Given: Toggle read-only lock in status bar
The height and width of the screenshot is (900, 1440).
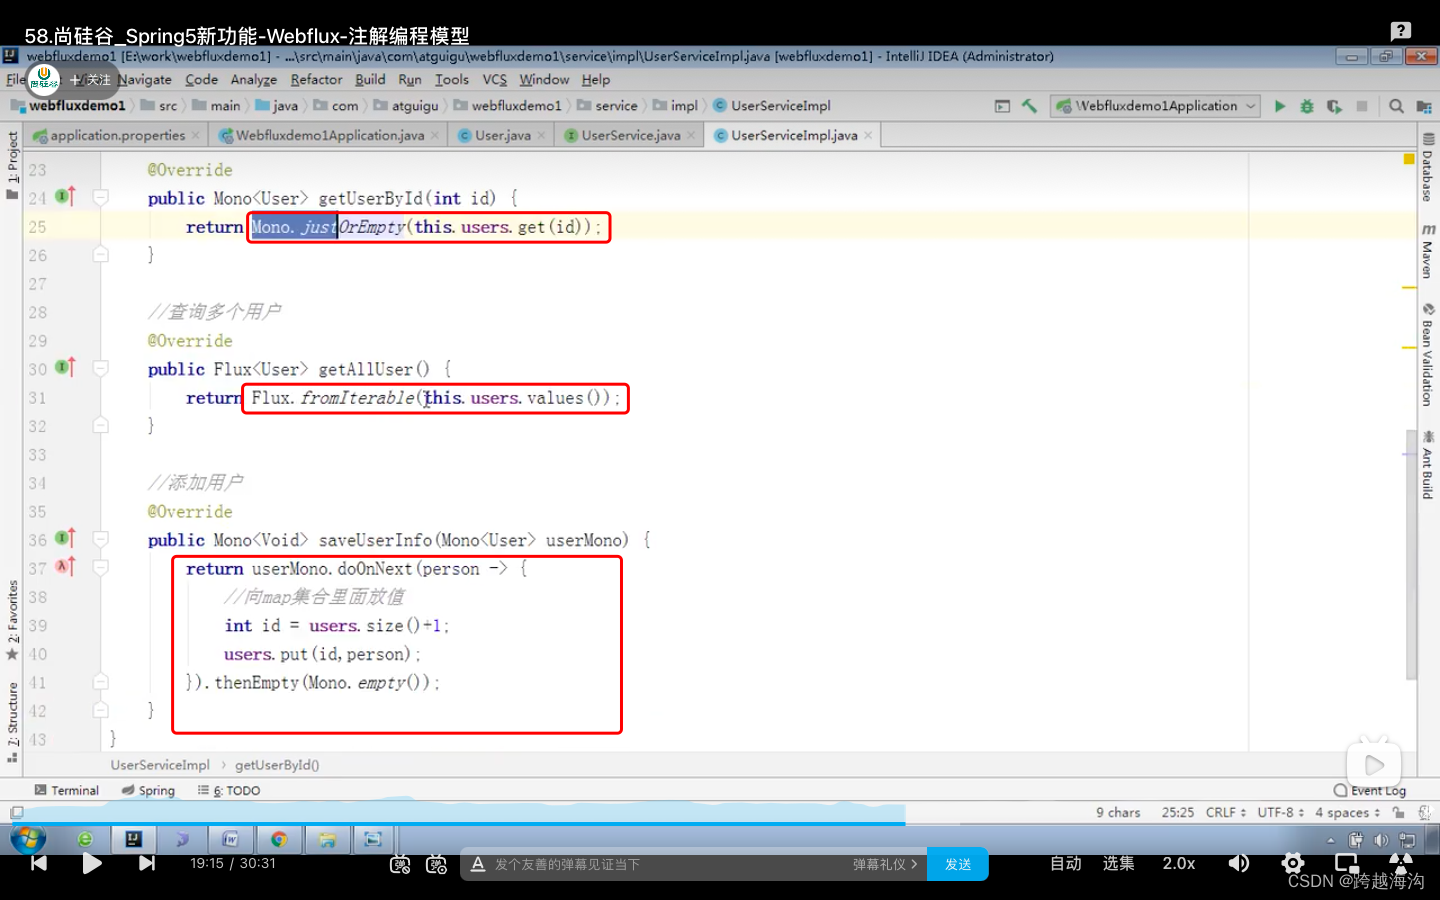Looking at the screenshot, I should [1398, 812].
